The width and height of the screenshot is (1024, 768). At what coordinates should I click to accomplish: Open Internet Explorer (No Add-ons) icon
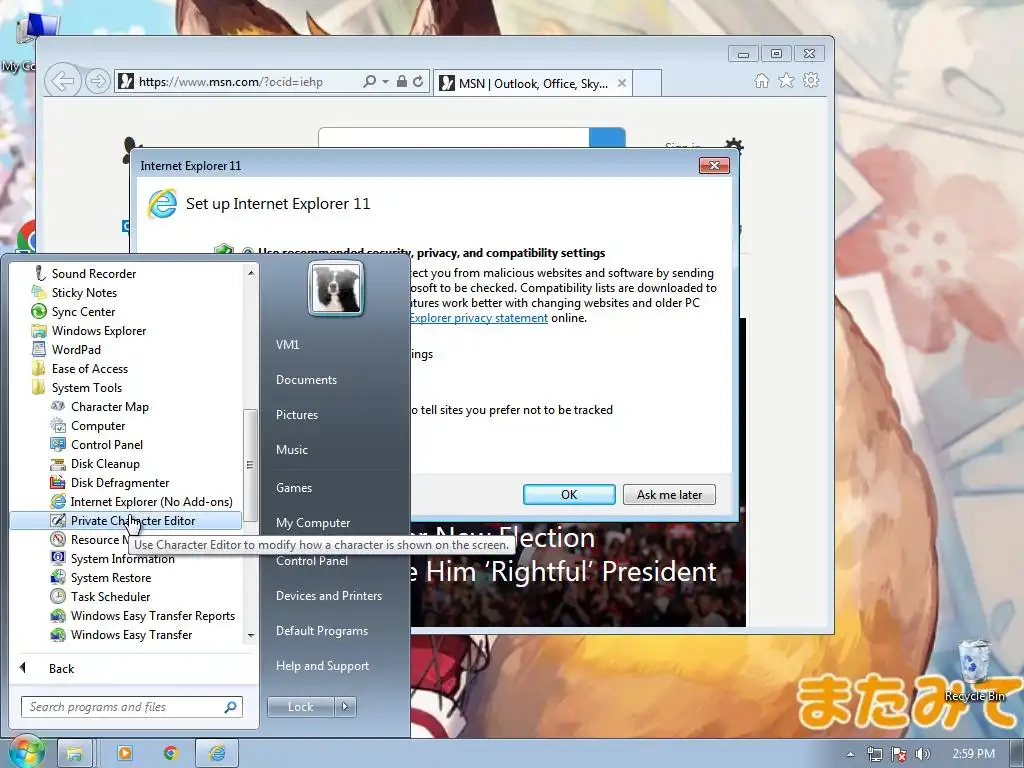click(58, 502)
